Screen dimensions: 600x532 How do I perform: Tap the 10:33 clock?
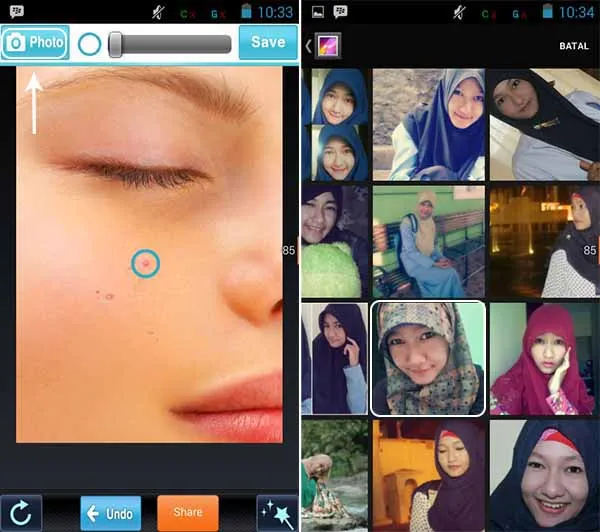275,12
